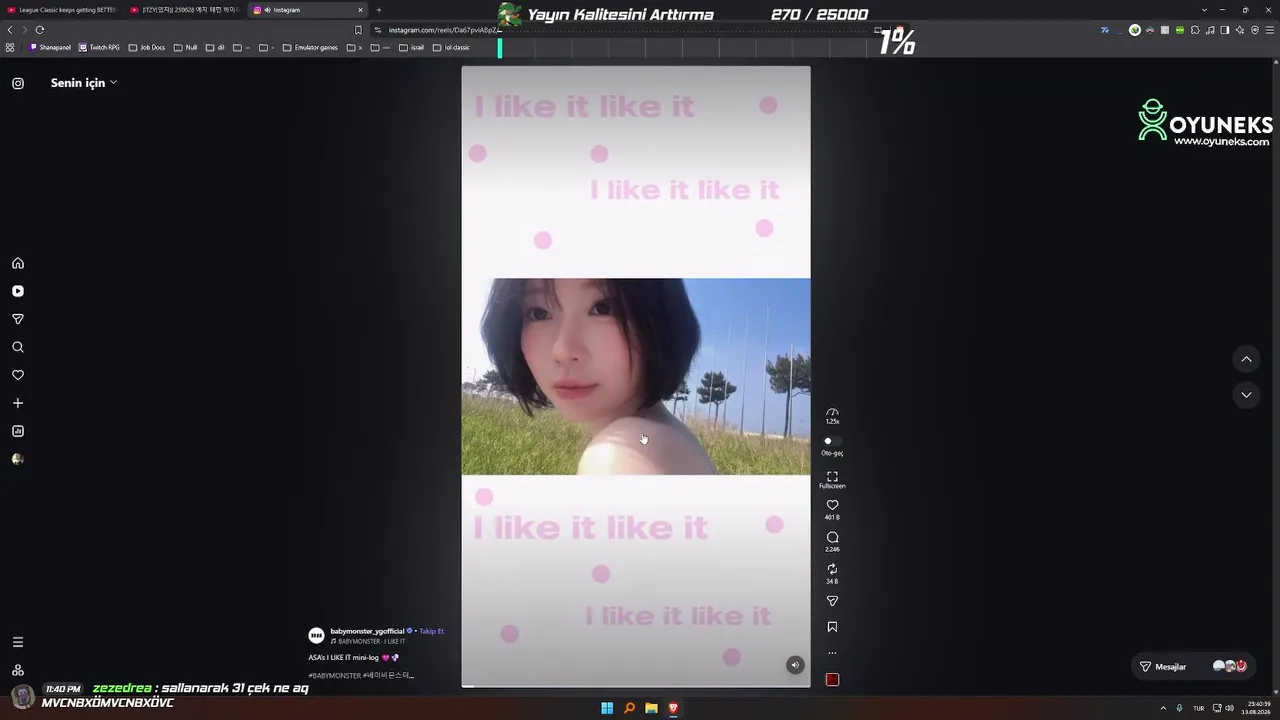Repost the reel
Screen dimensions: 1280x720
pos(832,569)
